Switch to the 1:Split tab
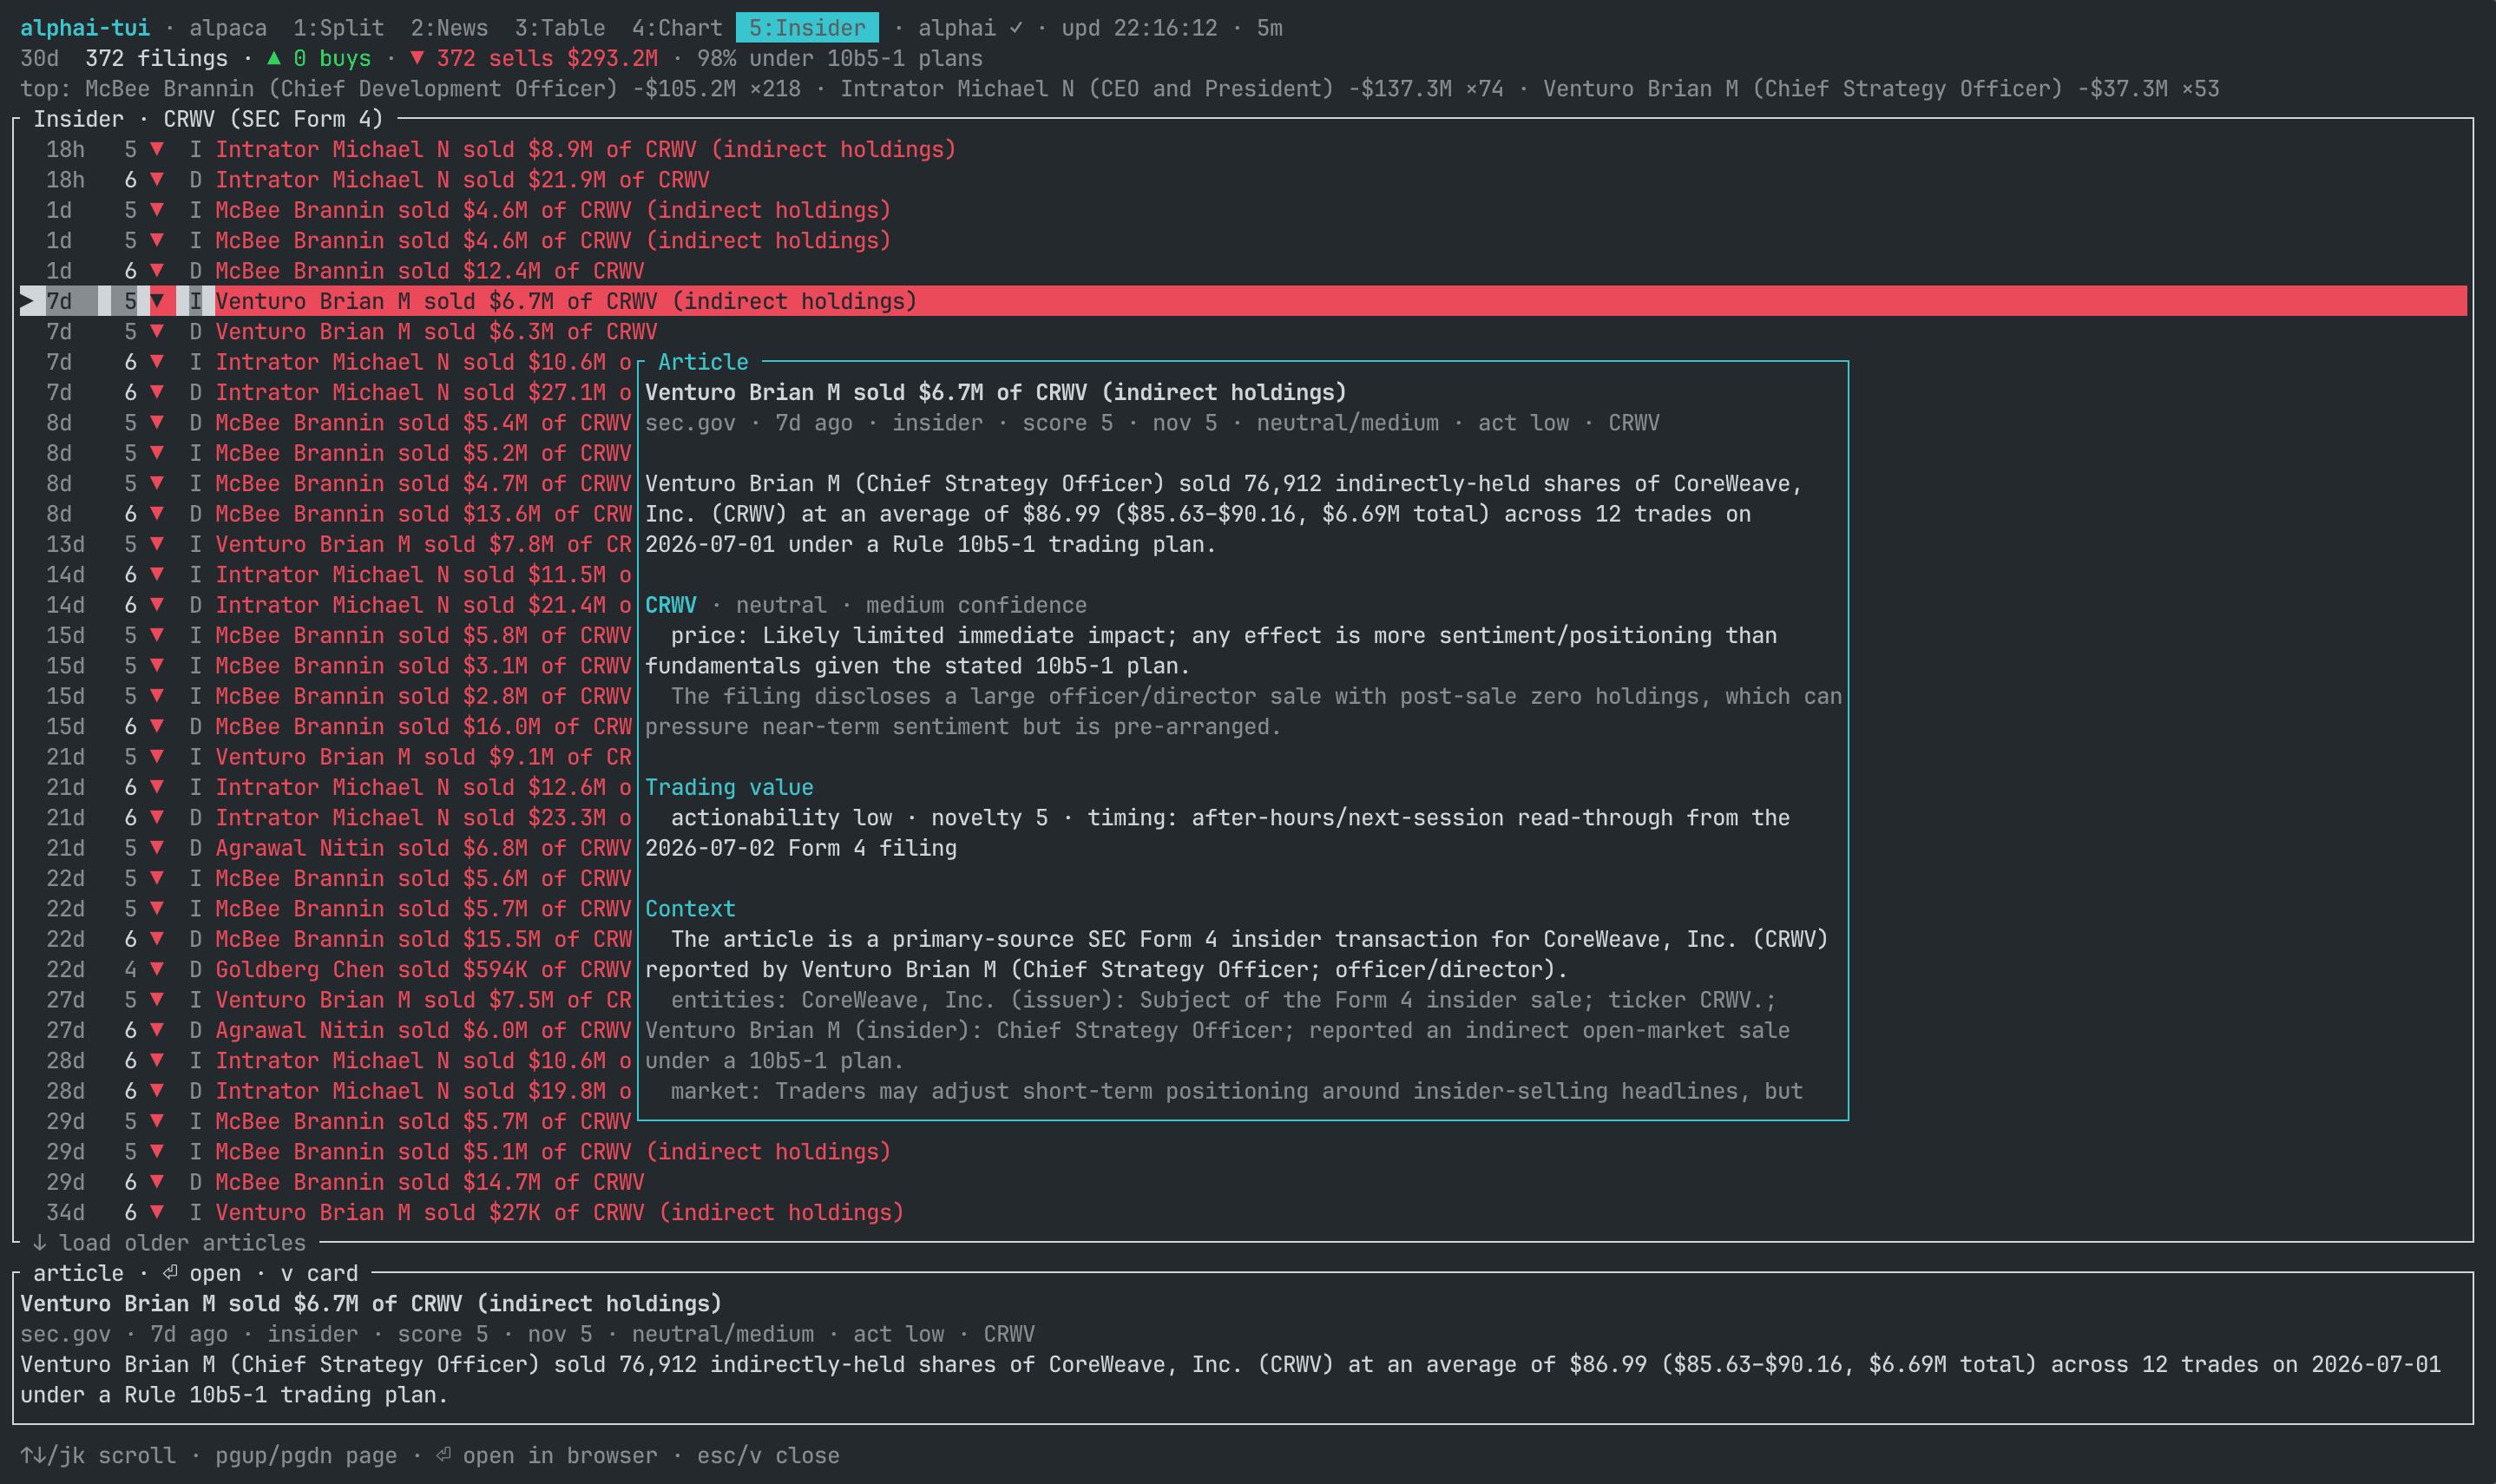 338,28
